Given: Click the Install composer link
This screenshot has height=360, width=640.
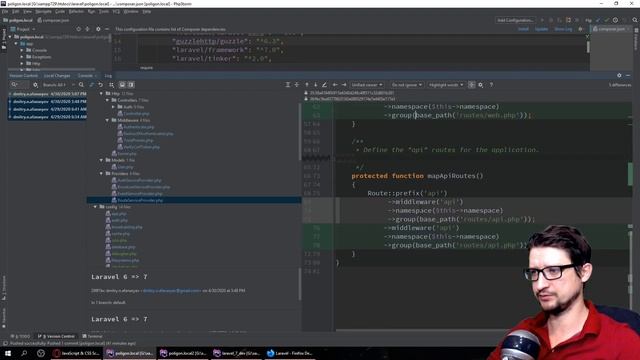Looking at the screenshot, I should click(523, 29).
